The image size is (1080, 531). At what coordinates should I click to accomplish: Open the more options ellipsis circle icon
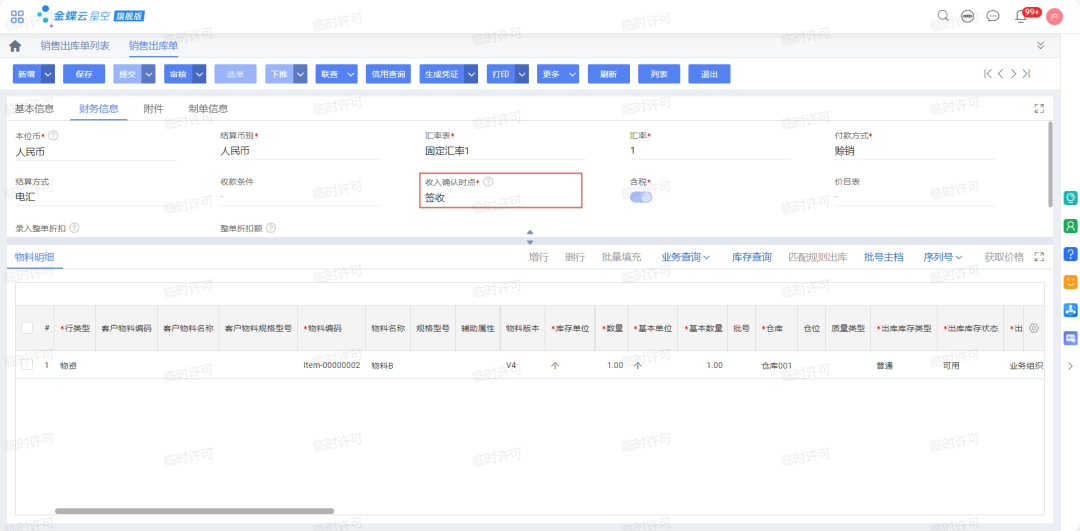point(968,16)
